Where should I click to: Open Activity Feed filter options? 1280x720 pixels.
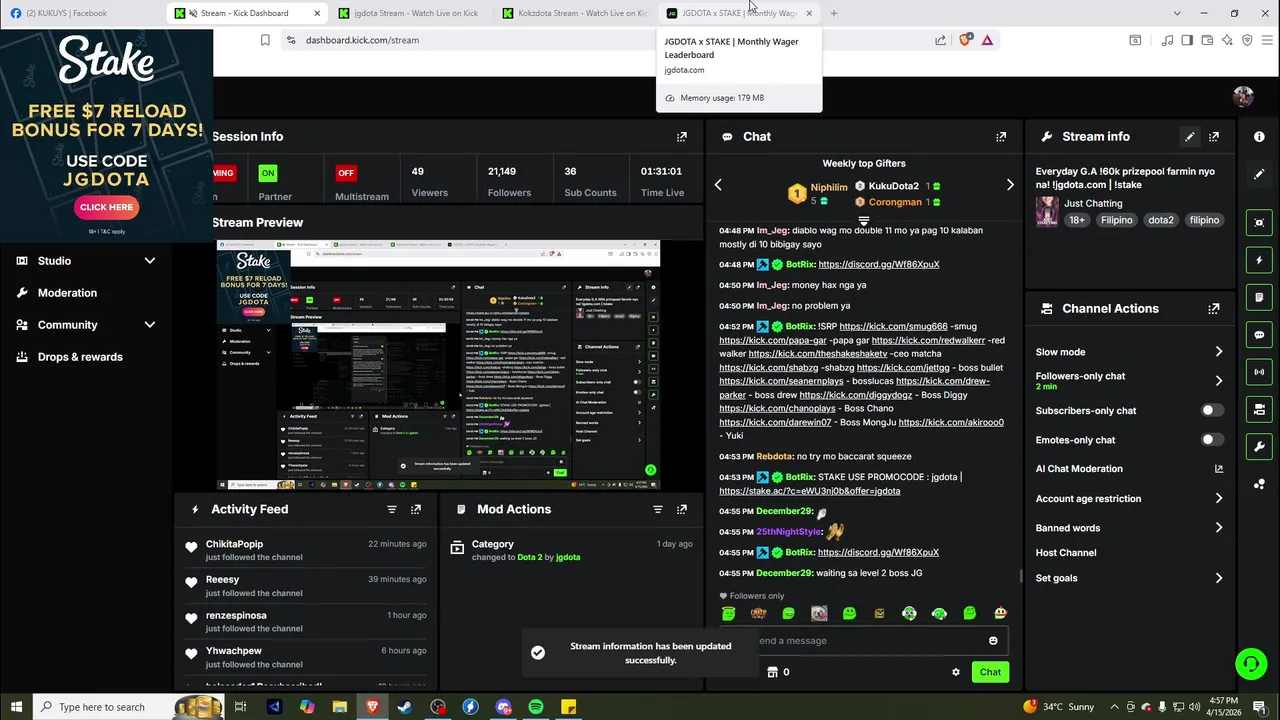[392, 509]
